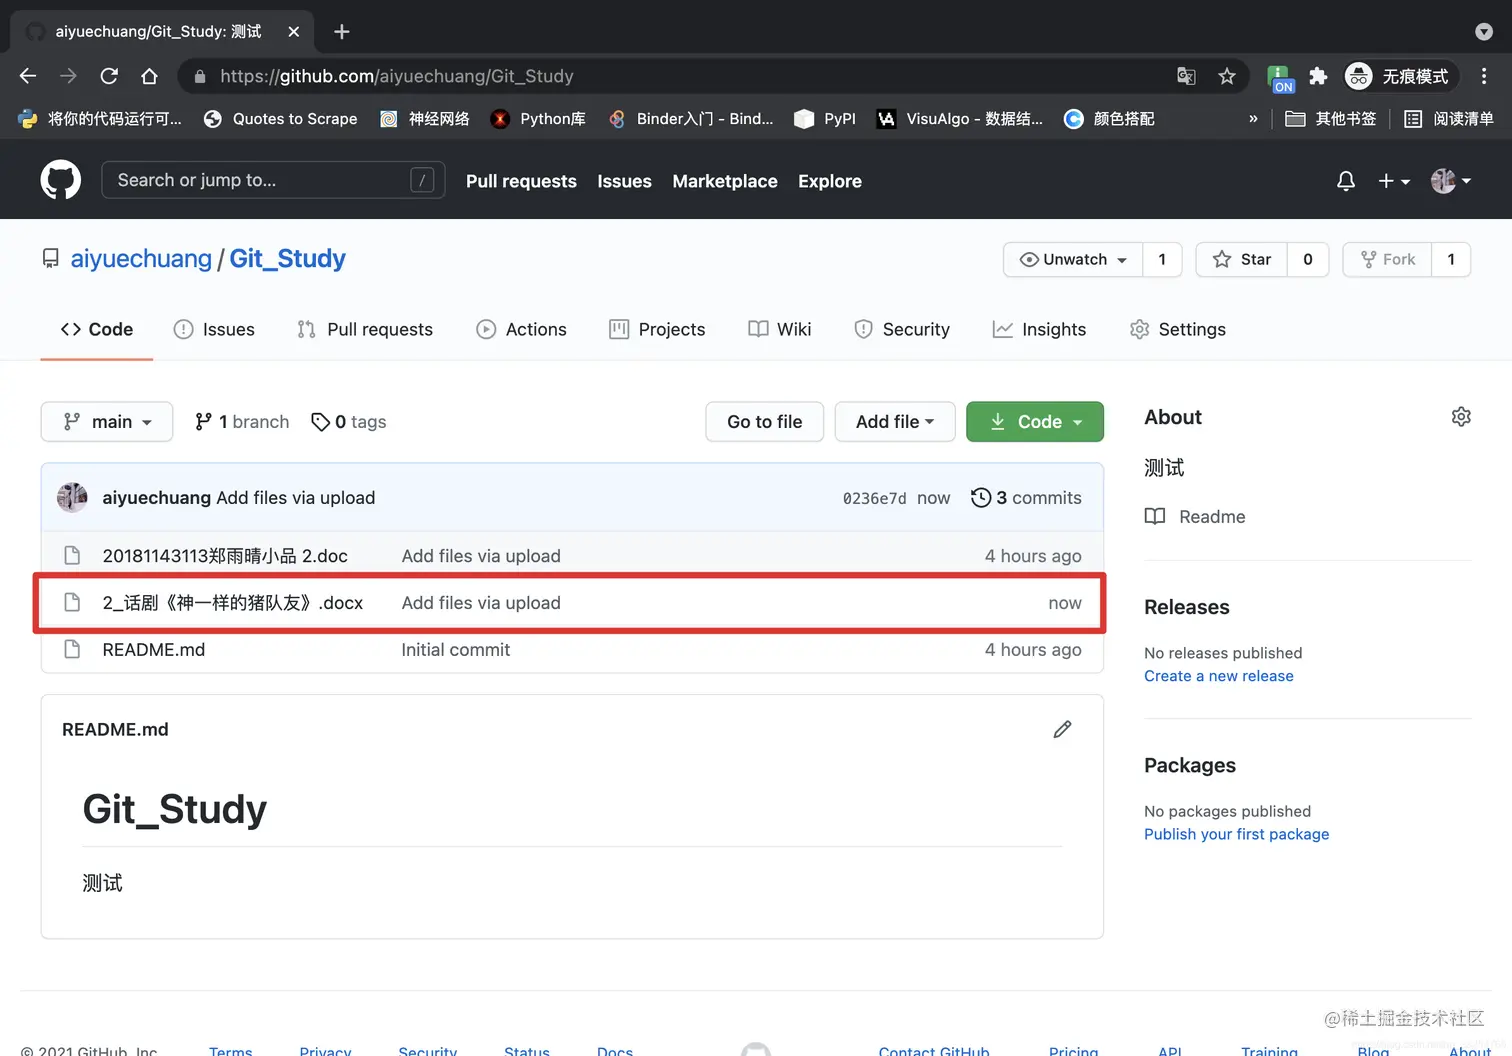View the fork count
Screen dimensions: 1512x1056
(1451, 260)
